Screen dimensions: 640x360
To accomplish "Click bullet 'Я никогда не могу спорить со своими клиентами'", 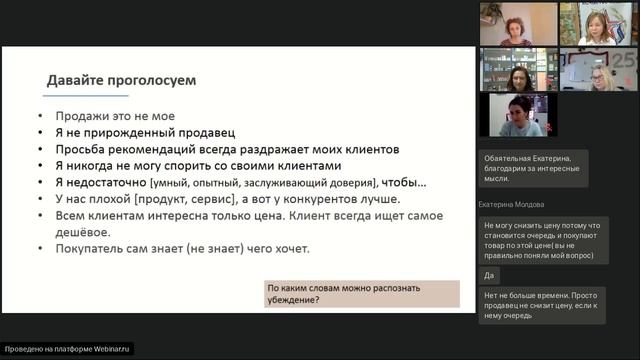I will point(198,166).
